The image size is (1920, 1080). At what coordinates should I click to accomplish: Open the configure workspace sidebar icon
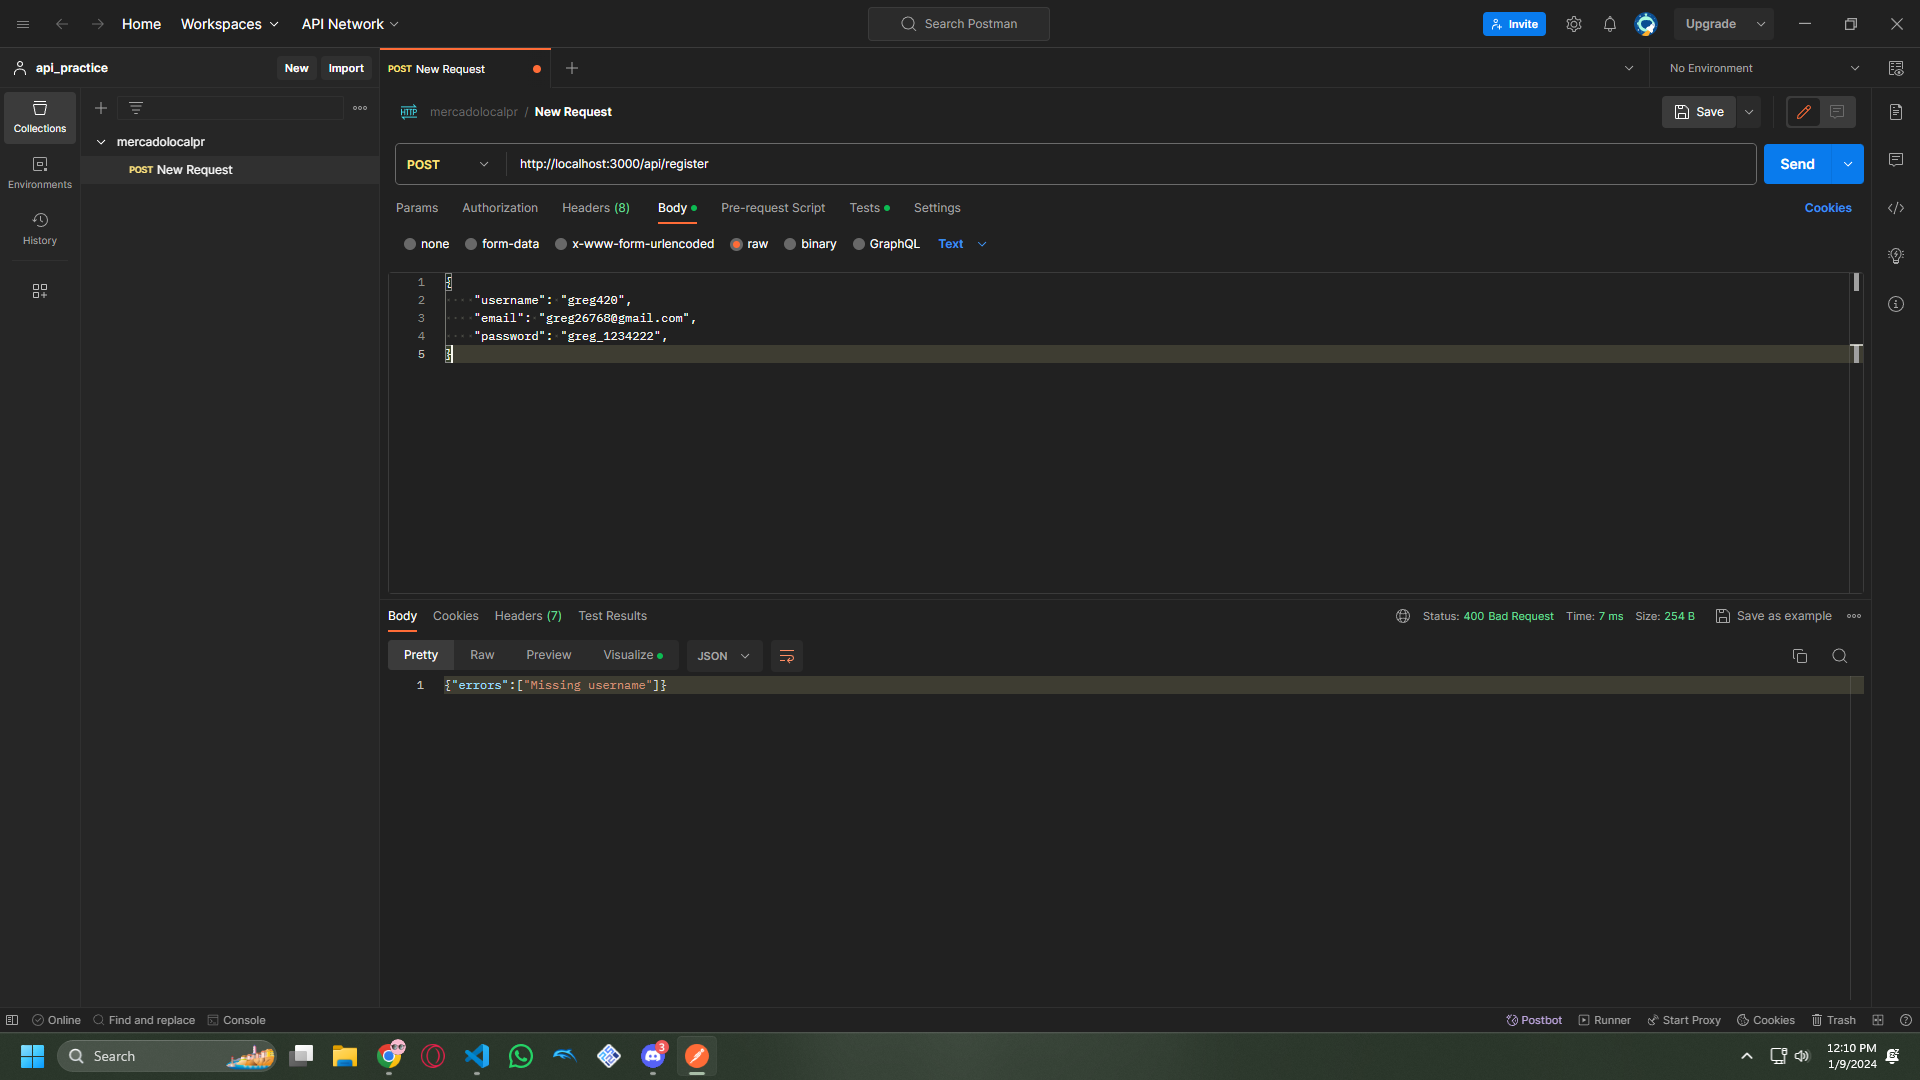[x=40, y=291]
